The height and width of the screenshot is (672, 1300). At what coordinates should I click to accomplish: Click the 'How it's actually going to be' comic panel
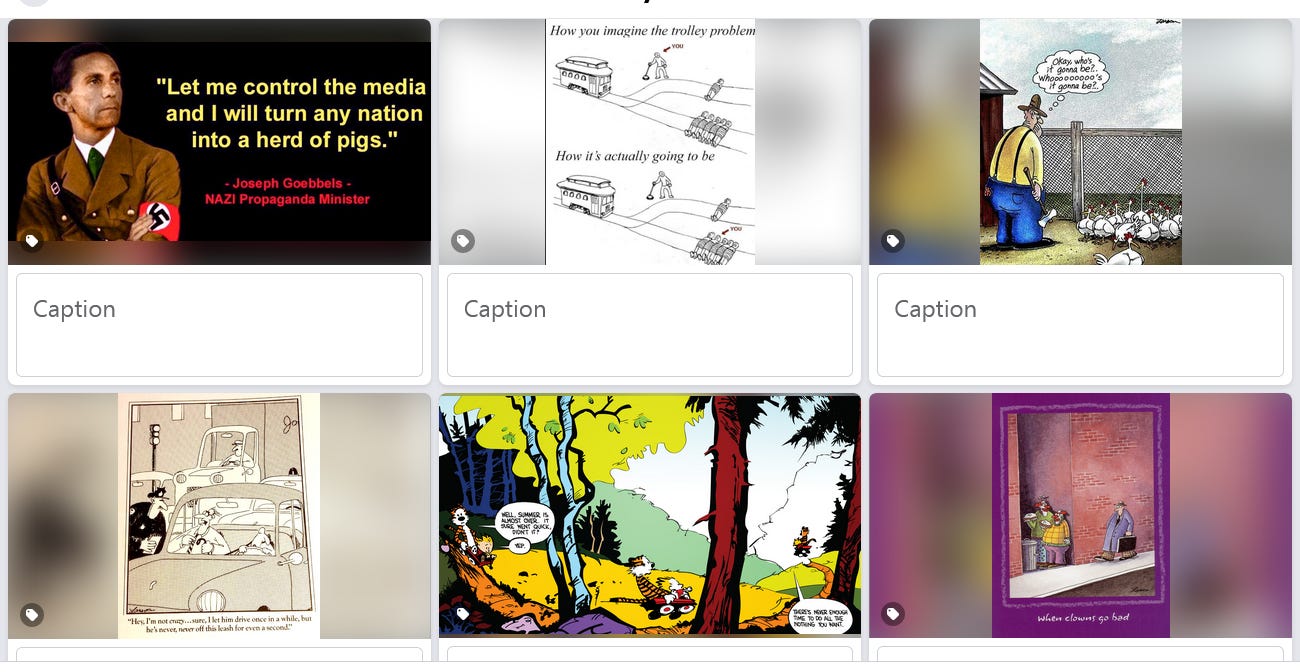click(x=650, y=205)
